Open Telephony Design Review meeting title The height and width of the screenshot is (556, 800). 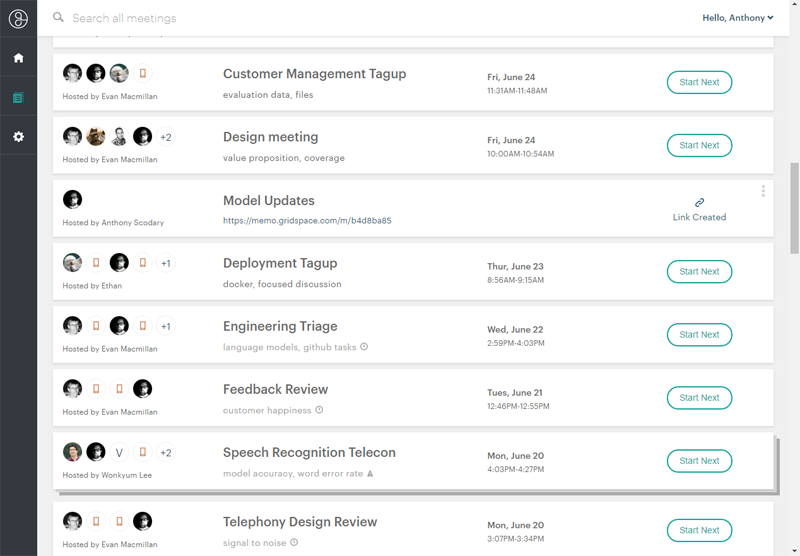(x=300, y=522)
